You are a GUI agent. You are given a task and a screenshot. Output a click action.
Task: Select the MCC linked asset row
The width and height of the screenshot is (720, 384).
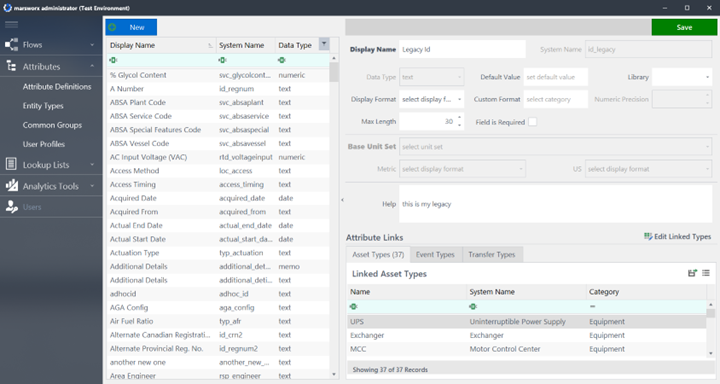(x=527, y=349)
